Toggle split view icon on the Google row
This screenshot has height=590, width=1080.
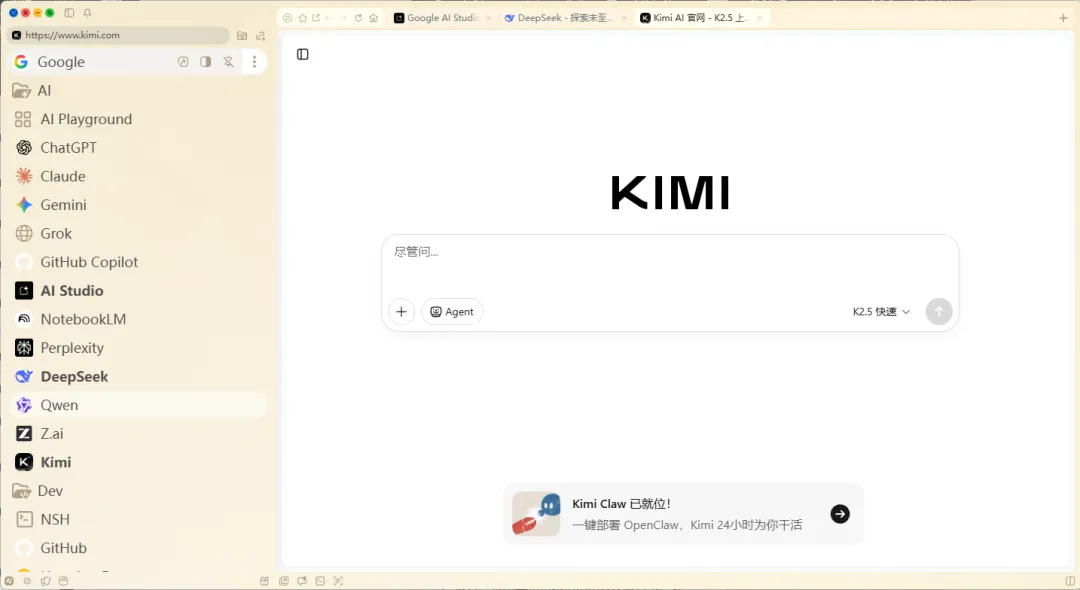coord(205,62)
